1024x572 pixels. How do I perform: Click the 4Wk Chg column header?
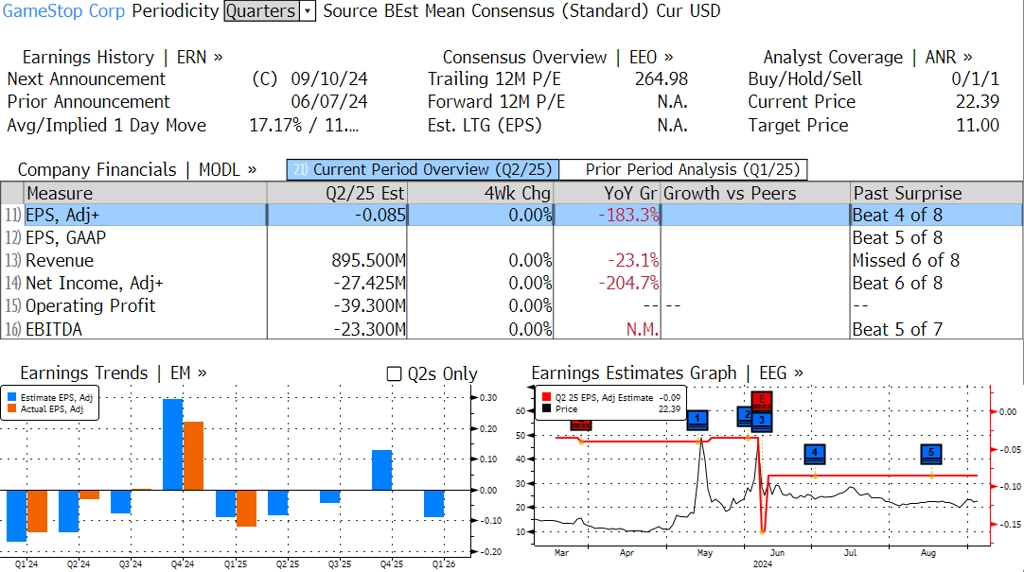click(480, 193)
